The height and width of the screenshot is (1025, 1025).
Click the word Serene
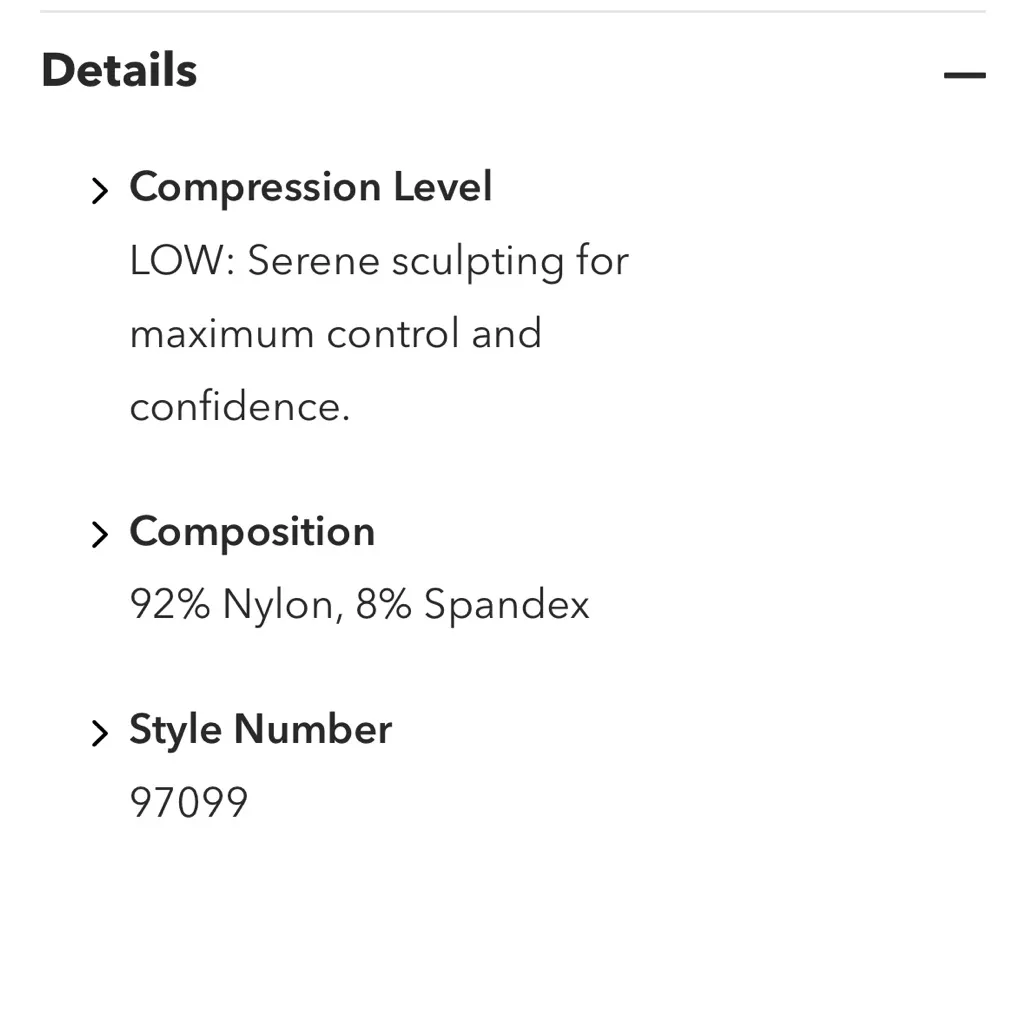click(313, 262)
